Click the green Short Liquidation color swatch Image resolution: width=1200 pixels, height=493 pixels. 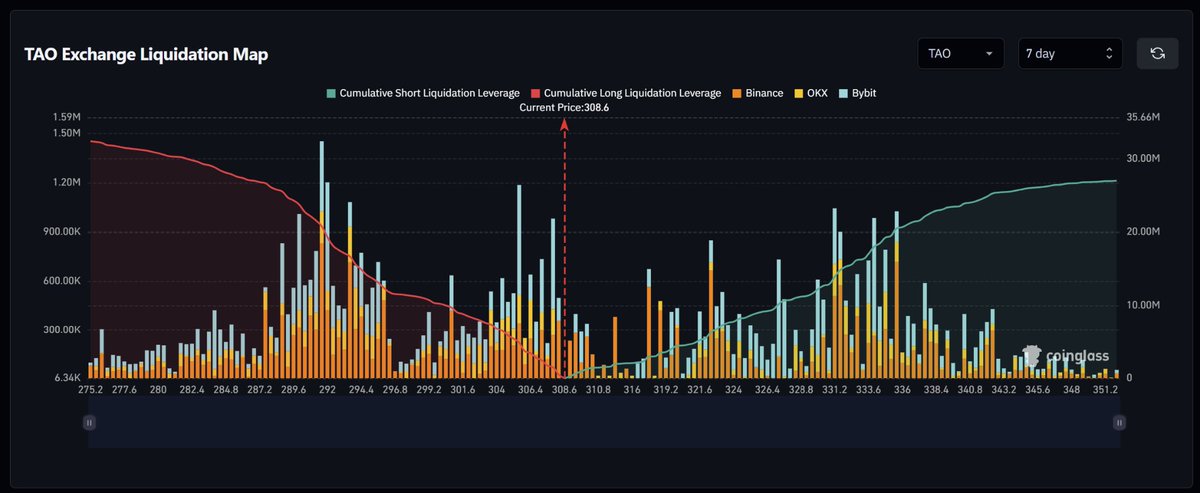[331, 93]
